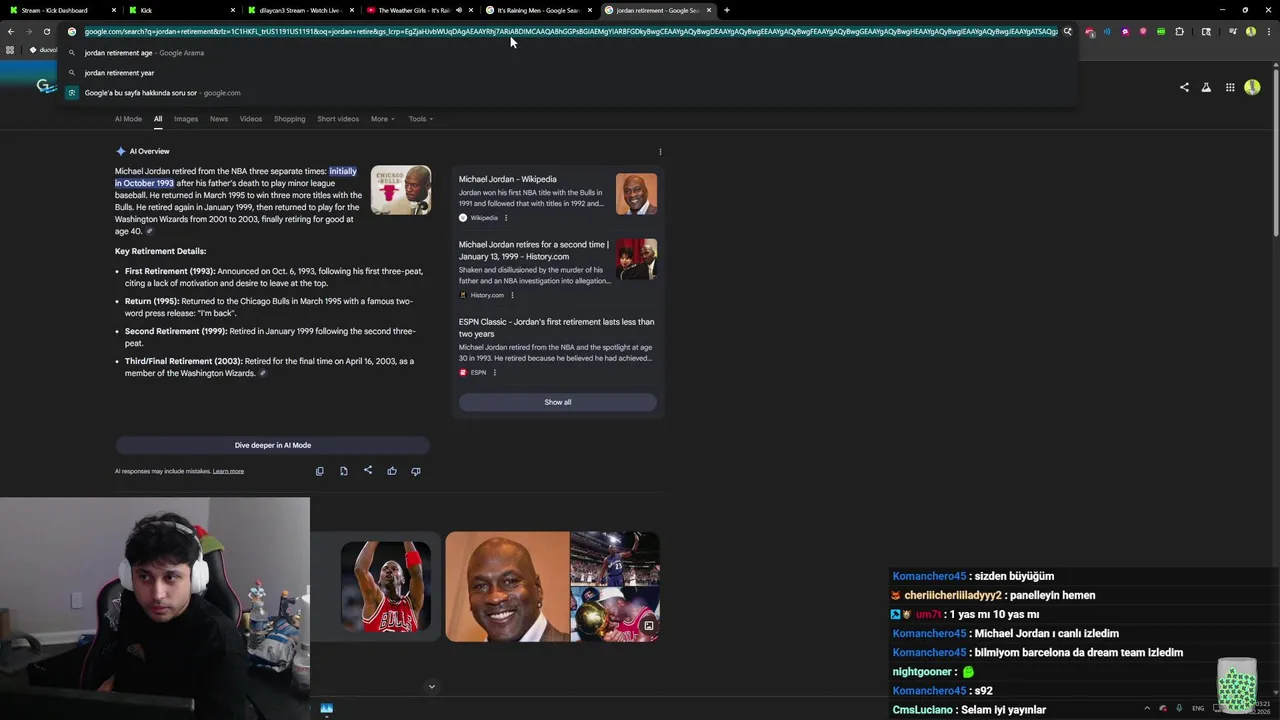The width and height of the screenshot is (1280, 720).
Task: Click the export document icon under AI Overview
Action: 344,471
